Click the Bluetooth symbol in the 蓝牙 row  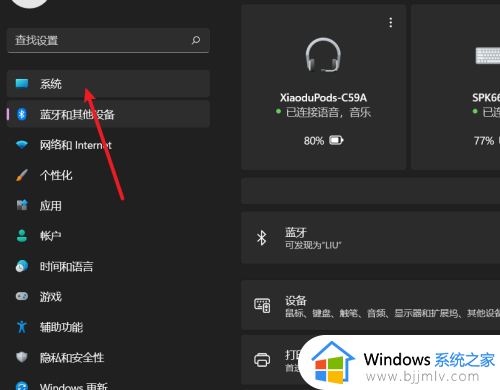point(262,238)
